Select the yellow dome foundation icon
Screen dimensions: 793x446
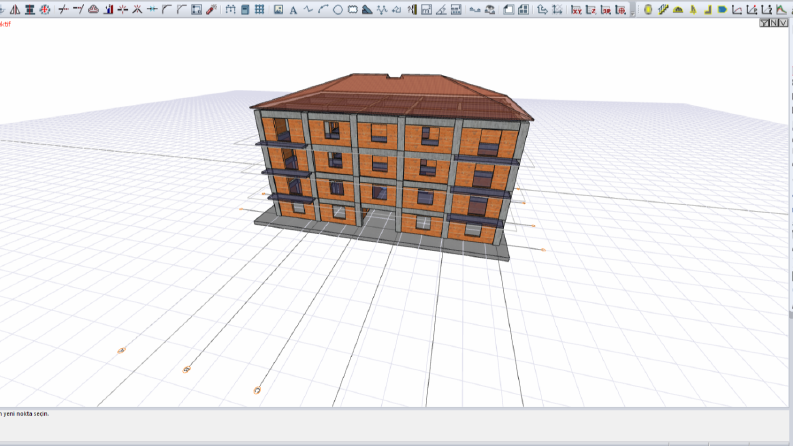point(678,9)
